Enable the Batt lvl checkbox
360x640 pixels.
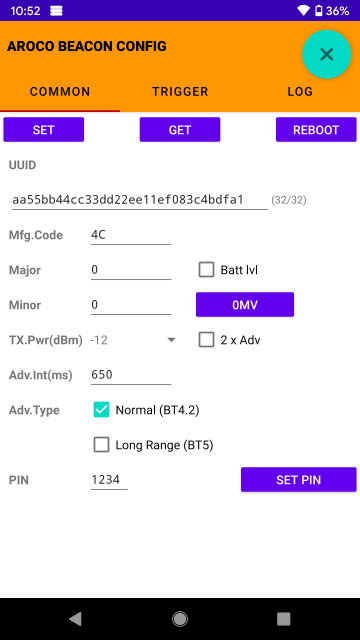coord(207,270)
